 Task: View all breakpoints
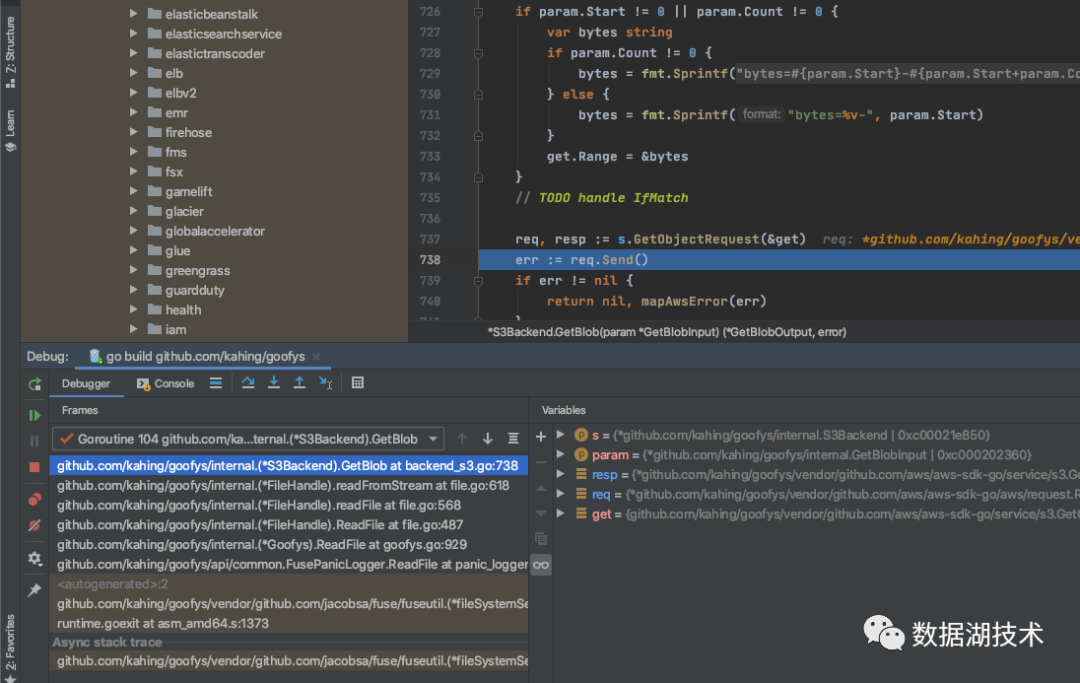coord(34,499)
